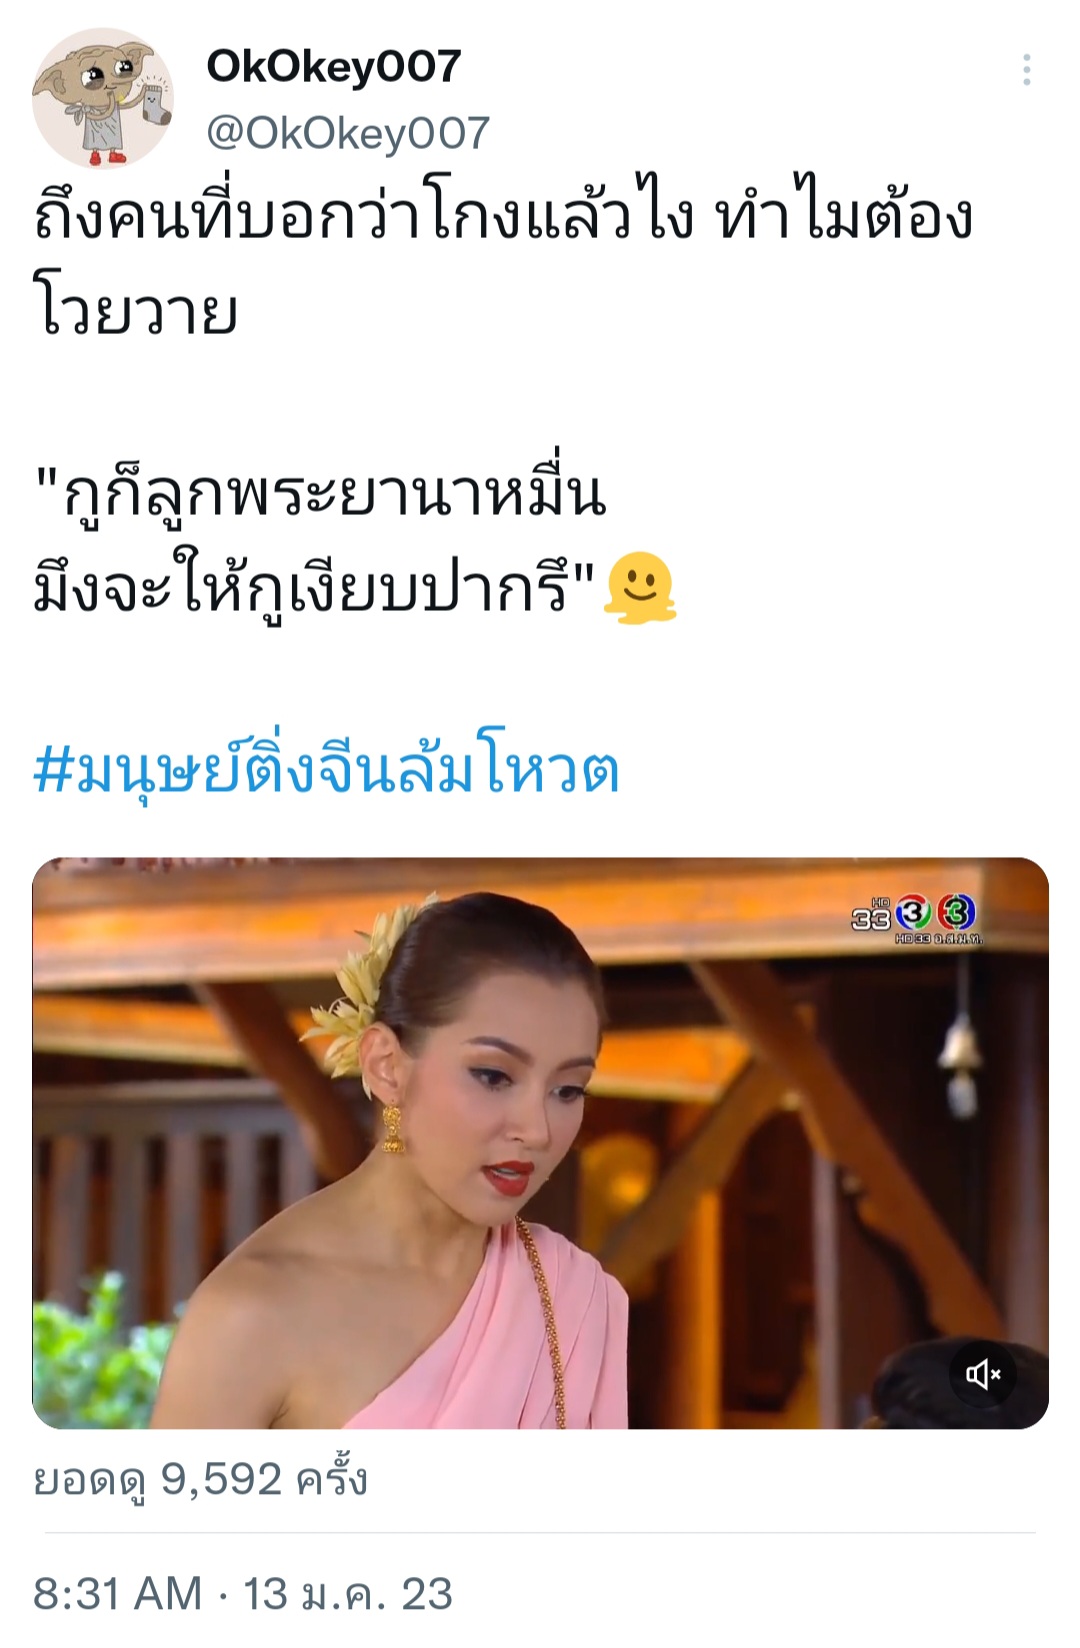Click the hanging bell in video background
The height and width of the screenshot is (1648, 1080).
click(960, 1060)
